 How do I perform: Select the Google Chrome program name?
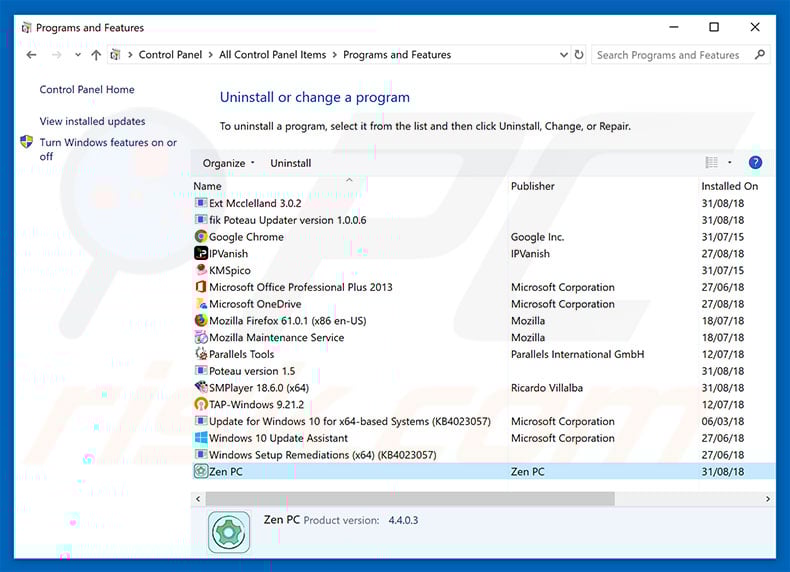coord(246,236)
